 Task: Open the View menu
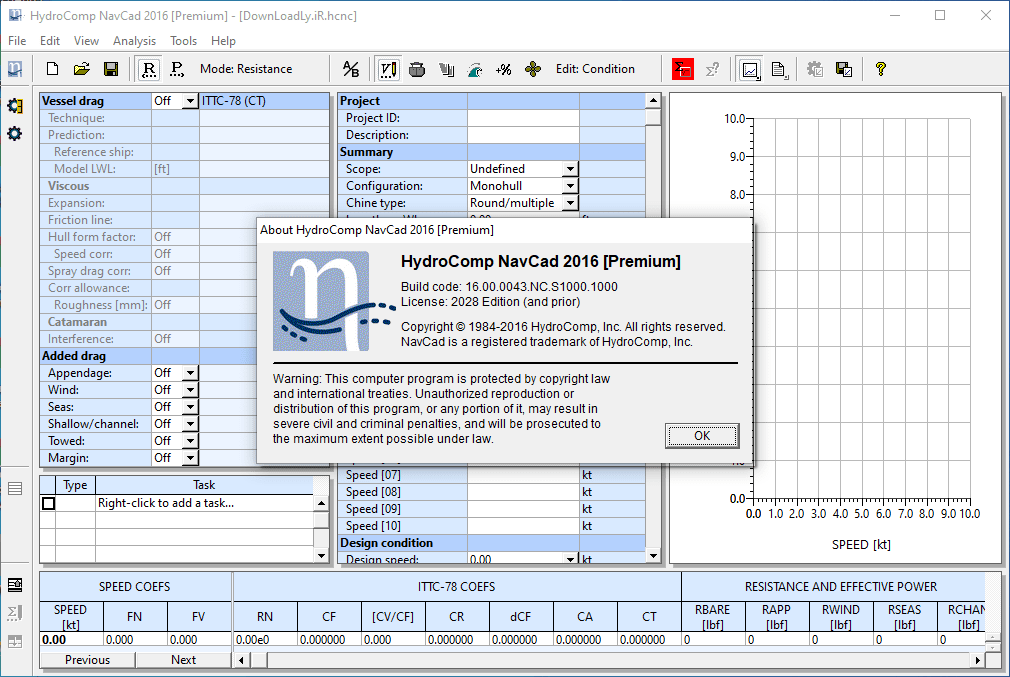click(x=86, y=41)
